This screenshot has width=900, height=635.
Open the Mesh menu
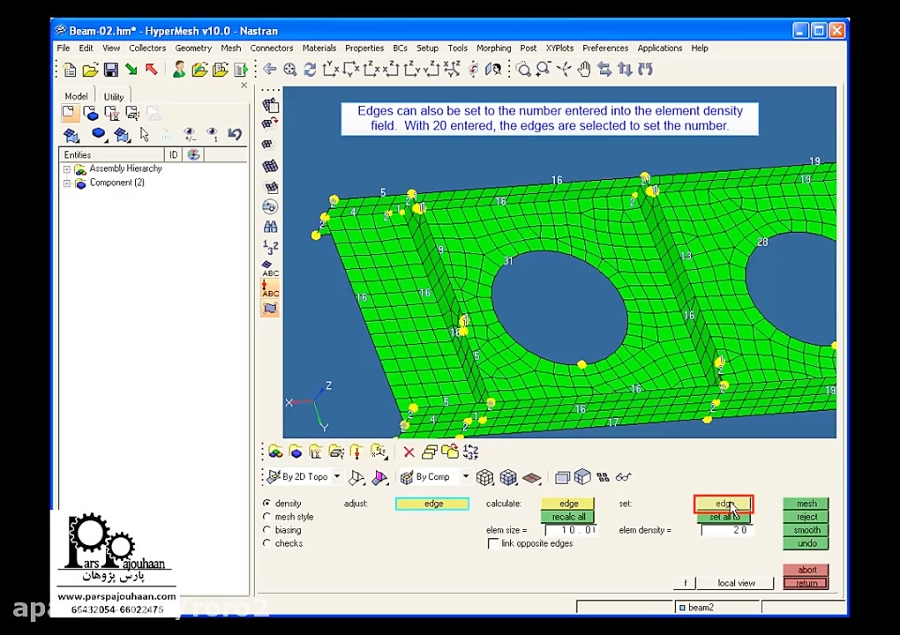coord(231,47)
